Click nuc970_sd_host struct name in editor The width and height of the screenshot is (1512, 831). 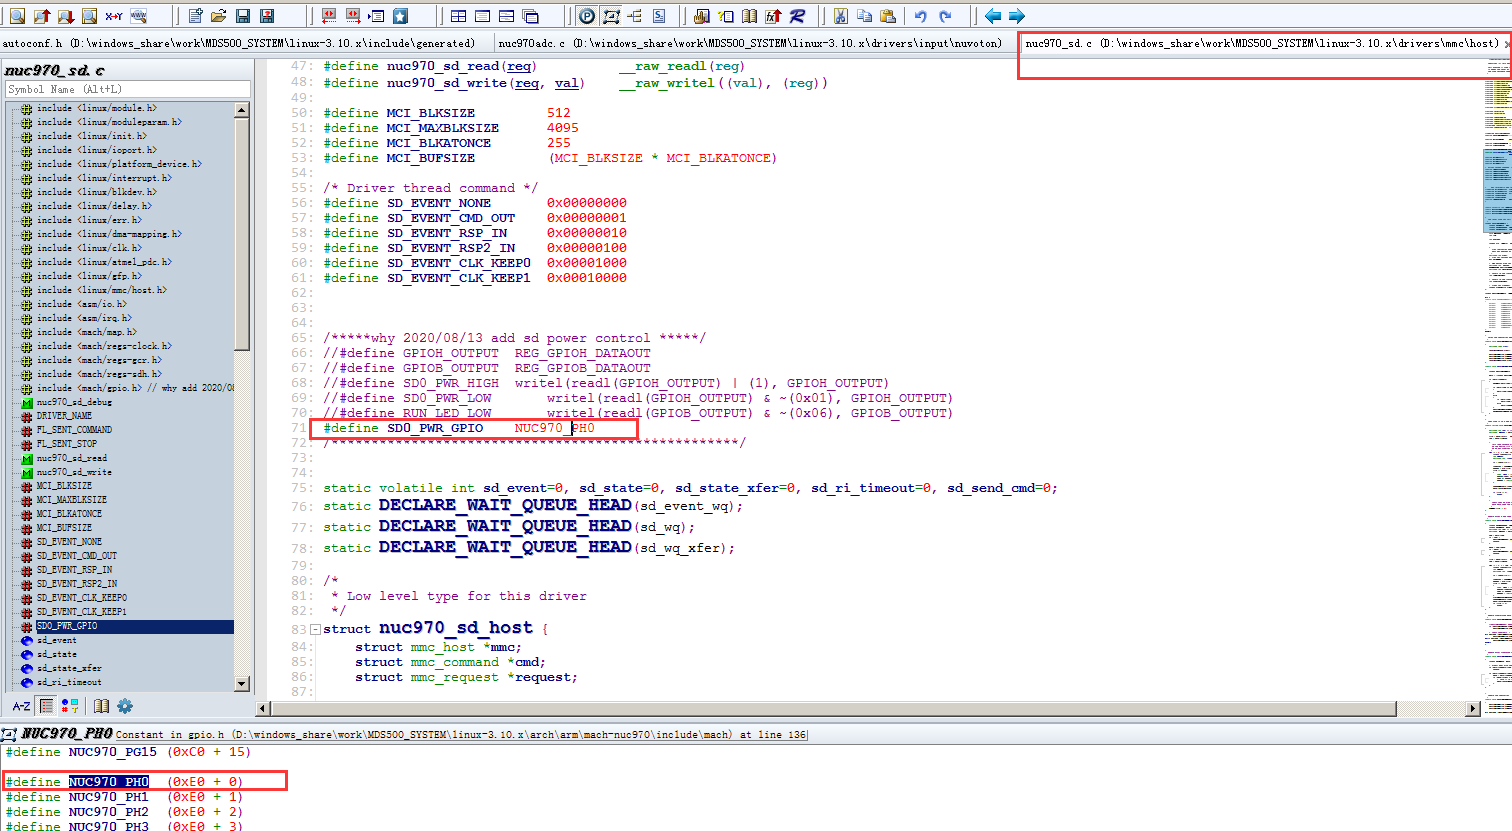[x=456, y=628]
